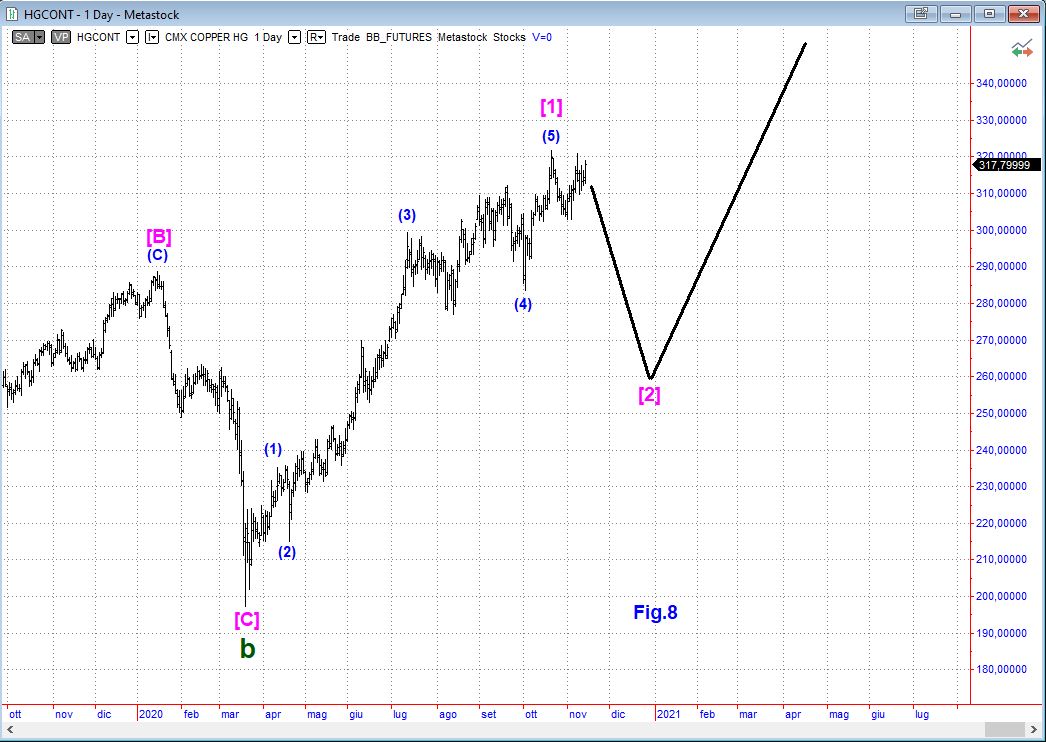Click the 2021 date axis label

click(668, 715)
